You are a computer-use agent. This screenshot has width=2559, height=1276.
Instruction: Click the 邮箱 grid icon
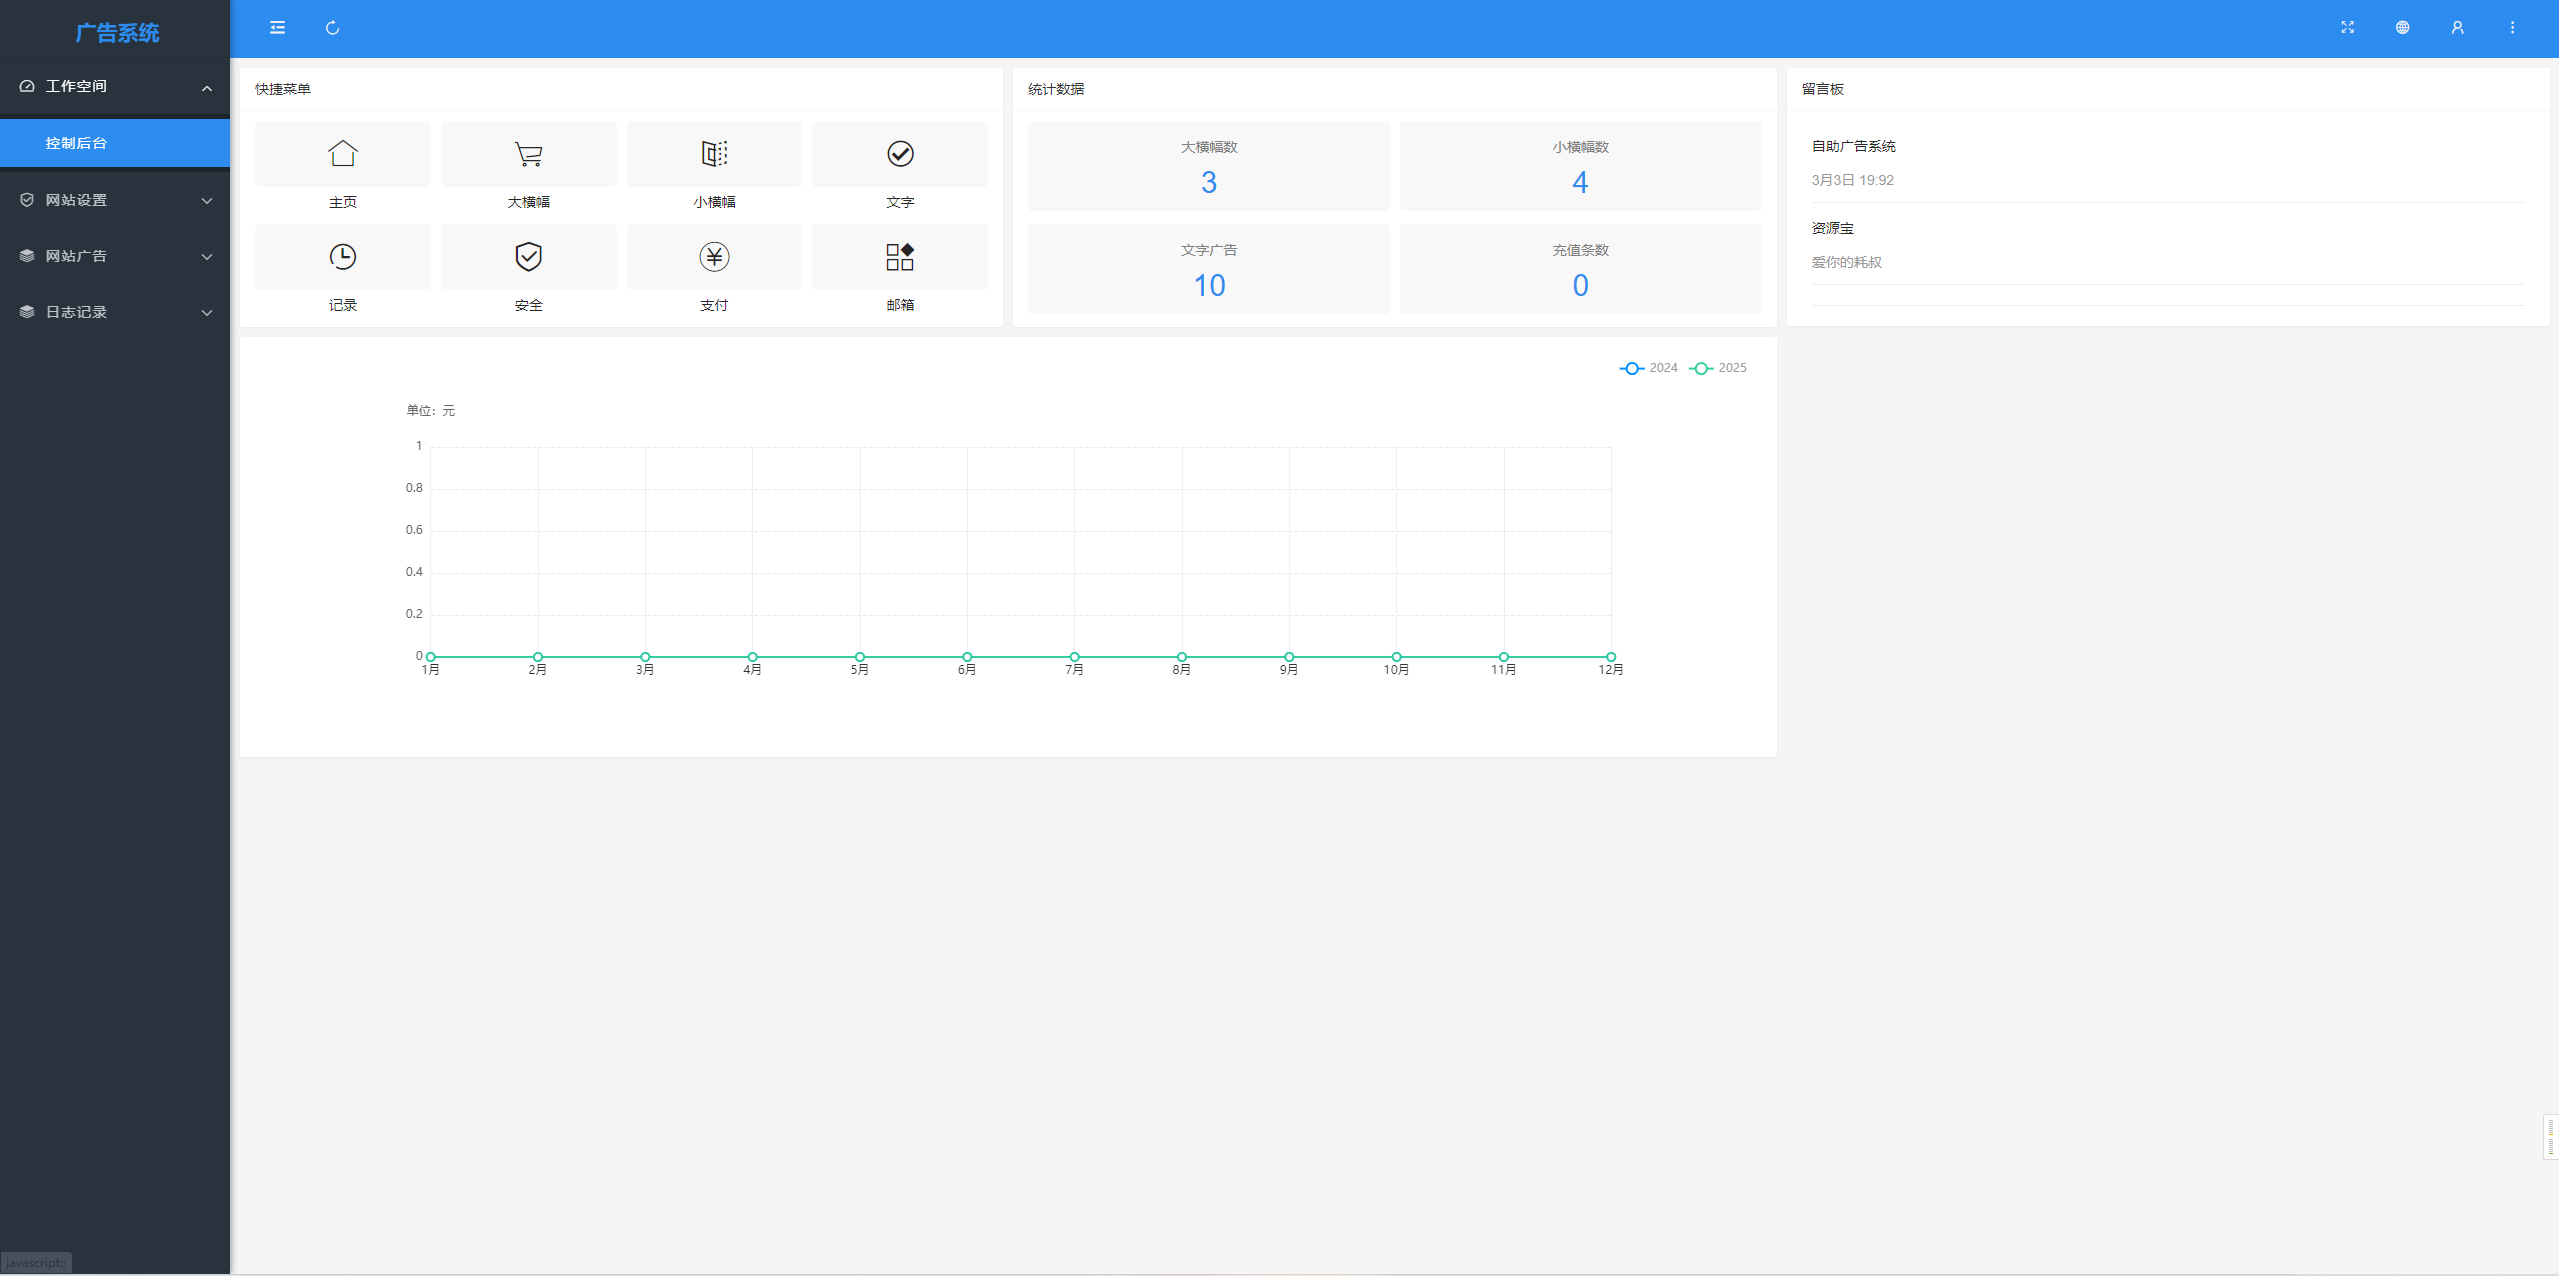pyautogui.click(x=899, y=257)
